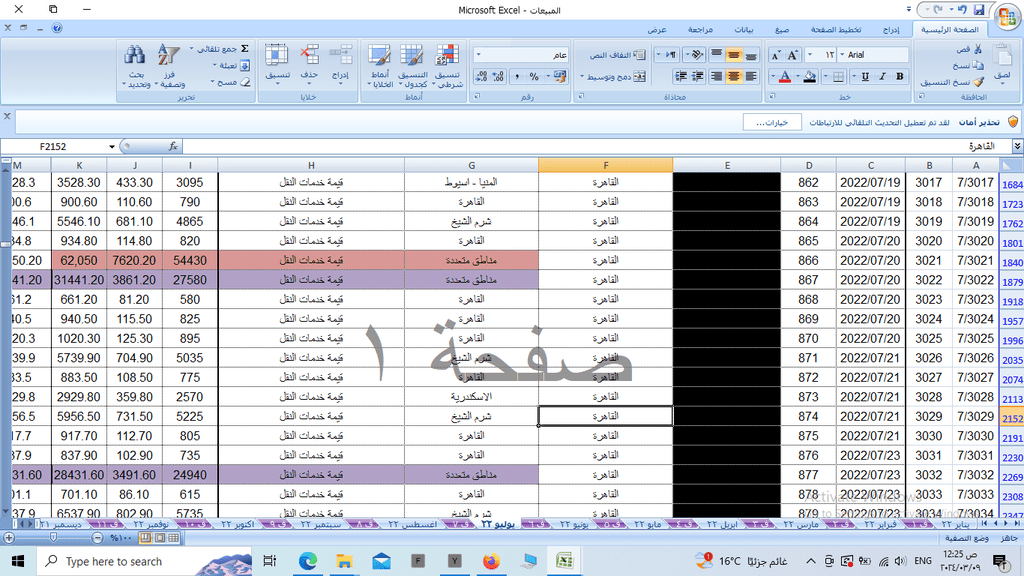The width and height of the screenshot is (1024, 576).
Task: Click the zoom slider handle
Action: tap(54, 537)
